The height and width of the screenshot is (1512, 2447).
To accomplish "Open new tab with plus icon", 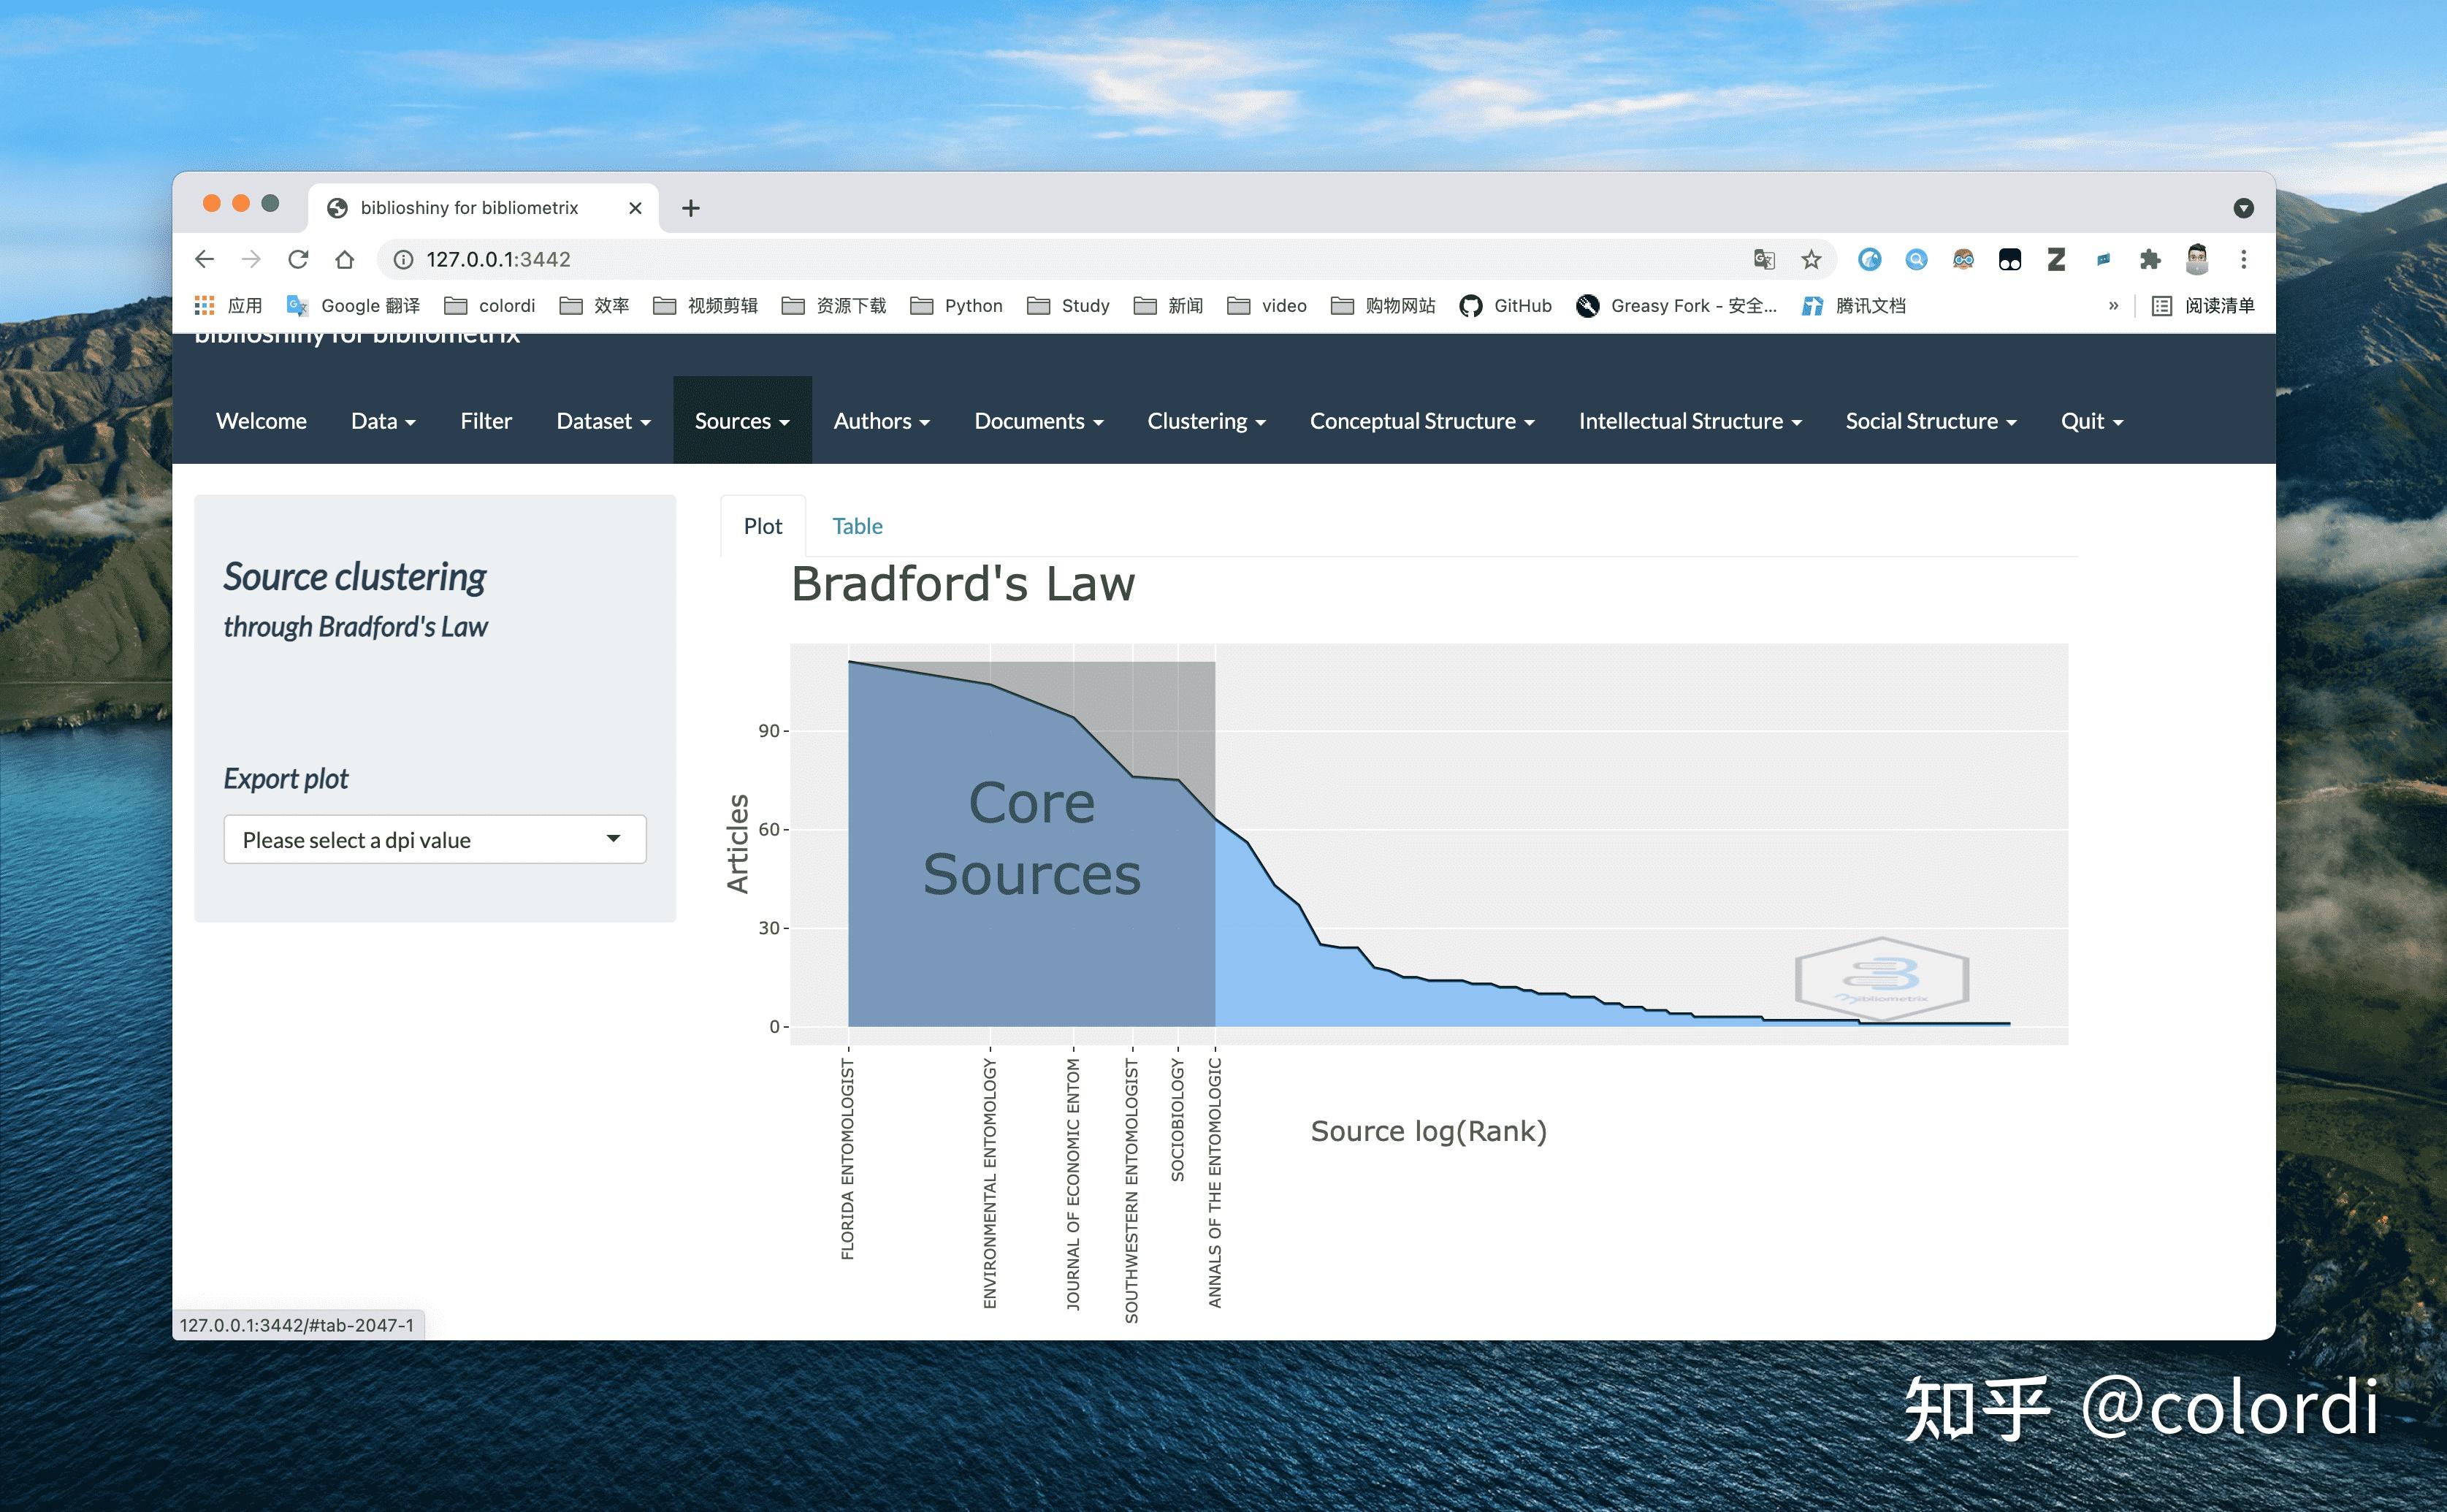I will [x=690, y=208].
